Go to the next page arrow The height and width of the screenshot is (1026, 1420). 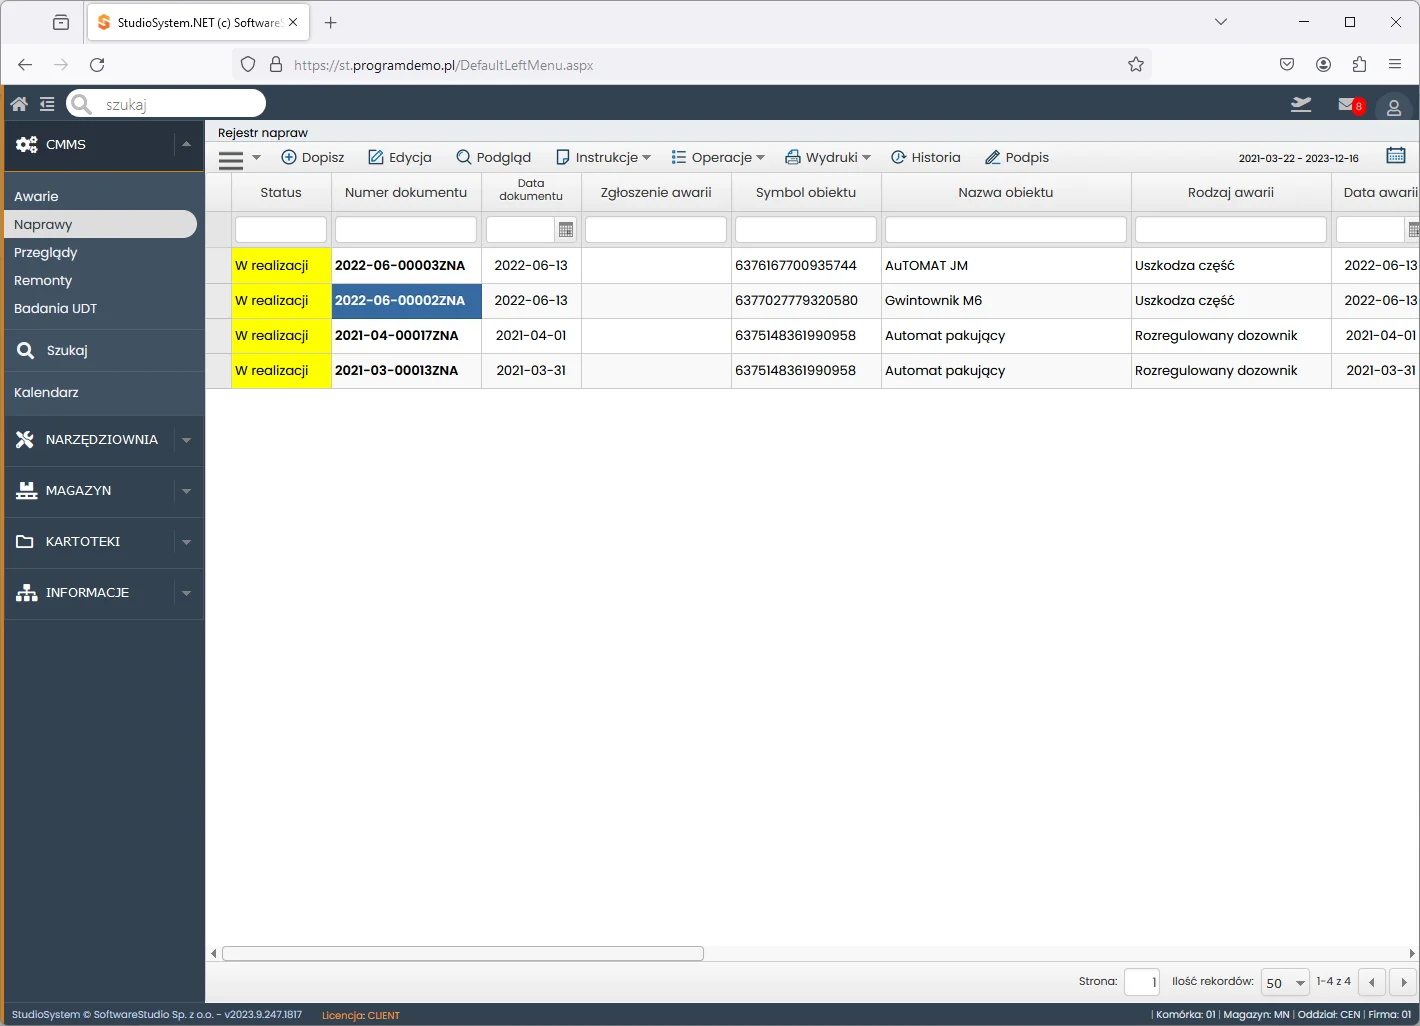point(1403,983)
